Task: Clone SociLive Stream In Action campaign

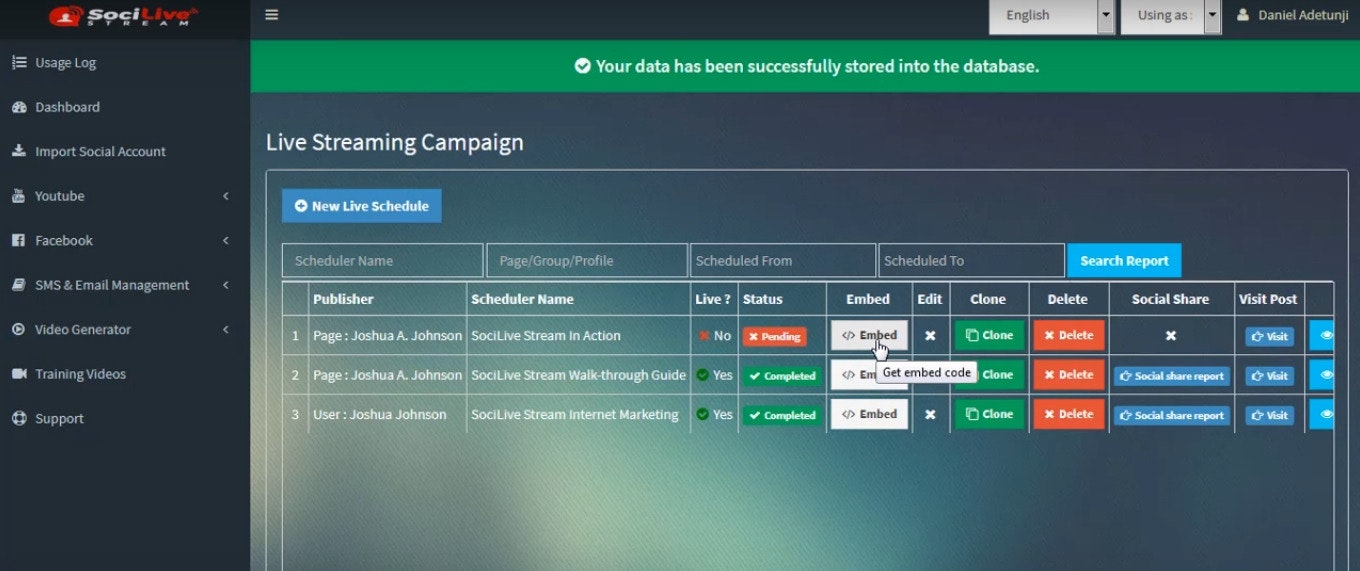Action: (x=989, y=335)
